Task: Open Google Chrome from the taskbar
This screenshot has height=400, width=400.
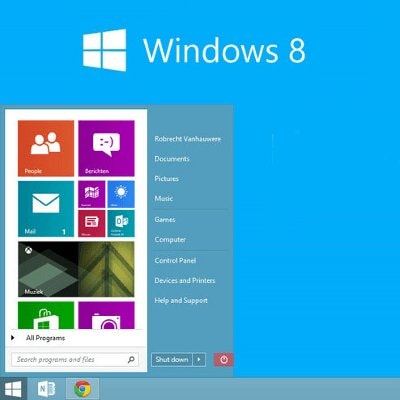Action: tap(82, 389)
